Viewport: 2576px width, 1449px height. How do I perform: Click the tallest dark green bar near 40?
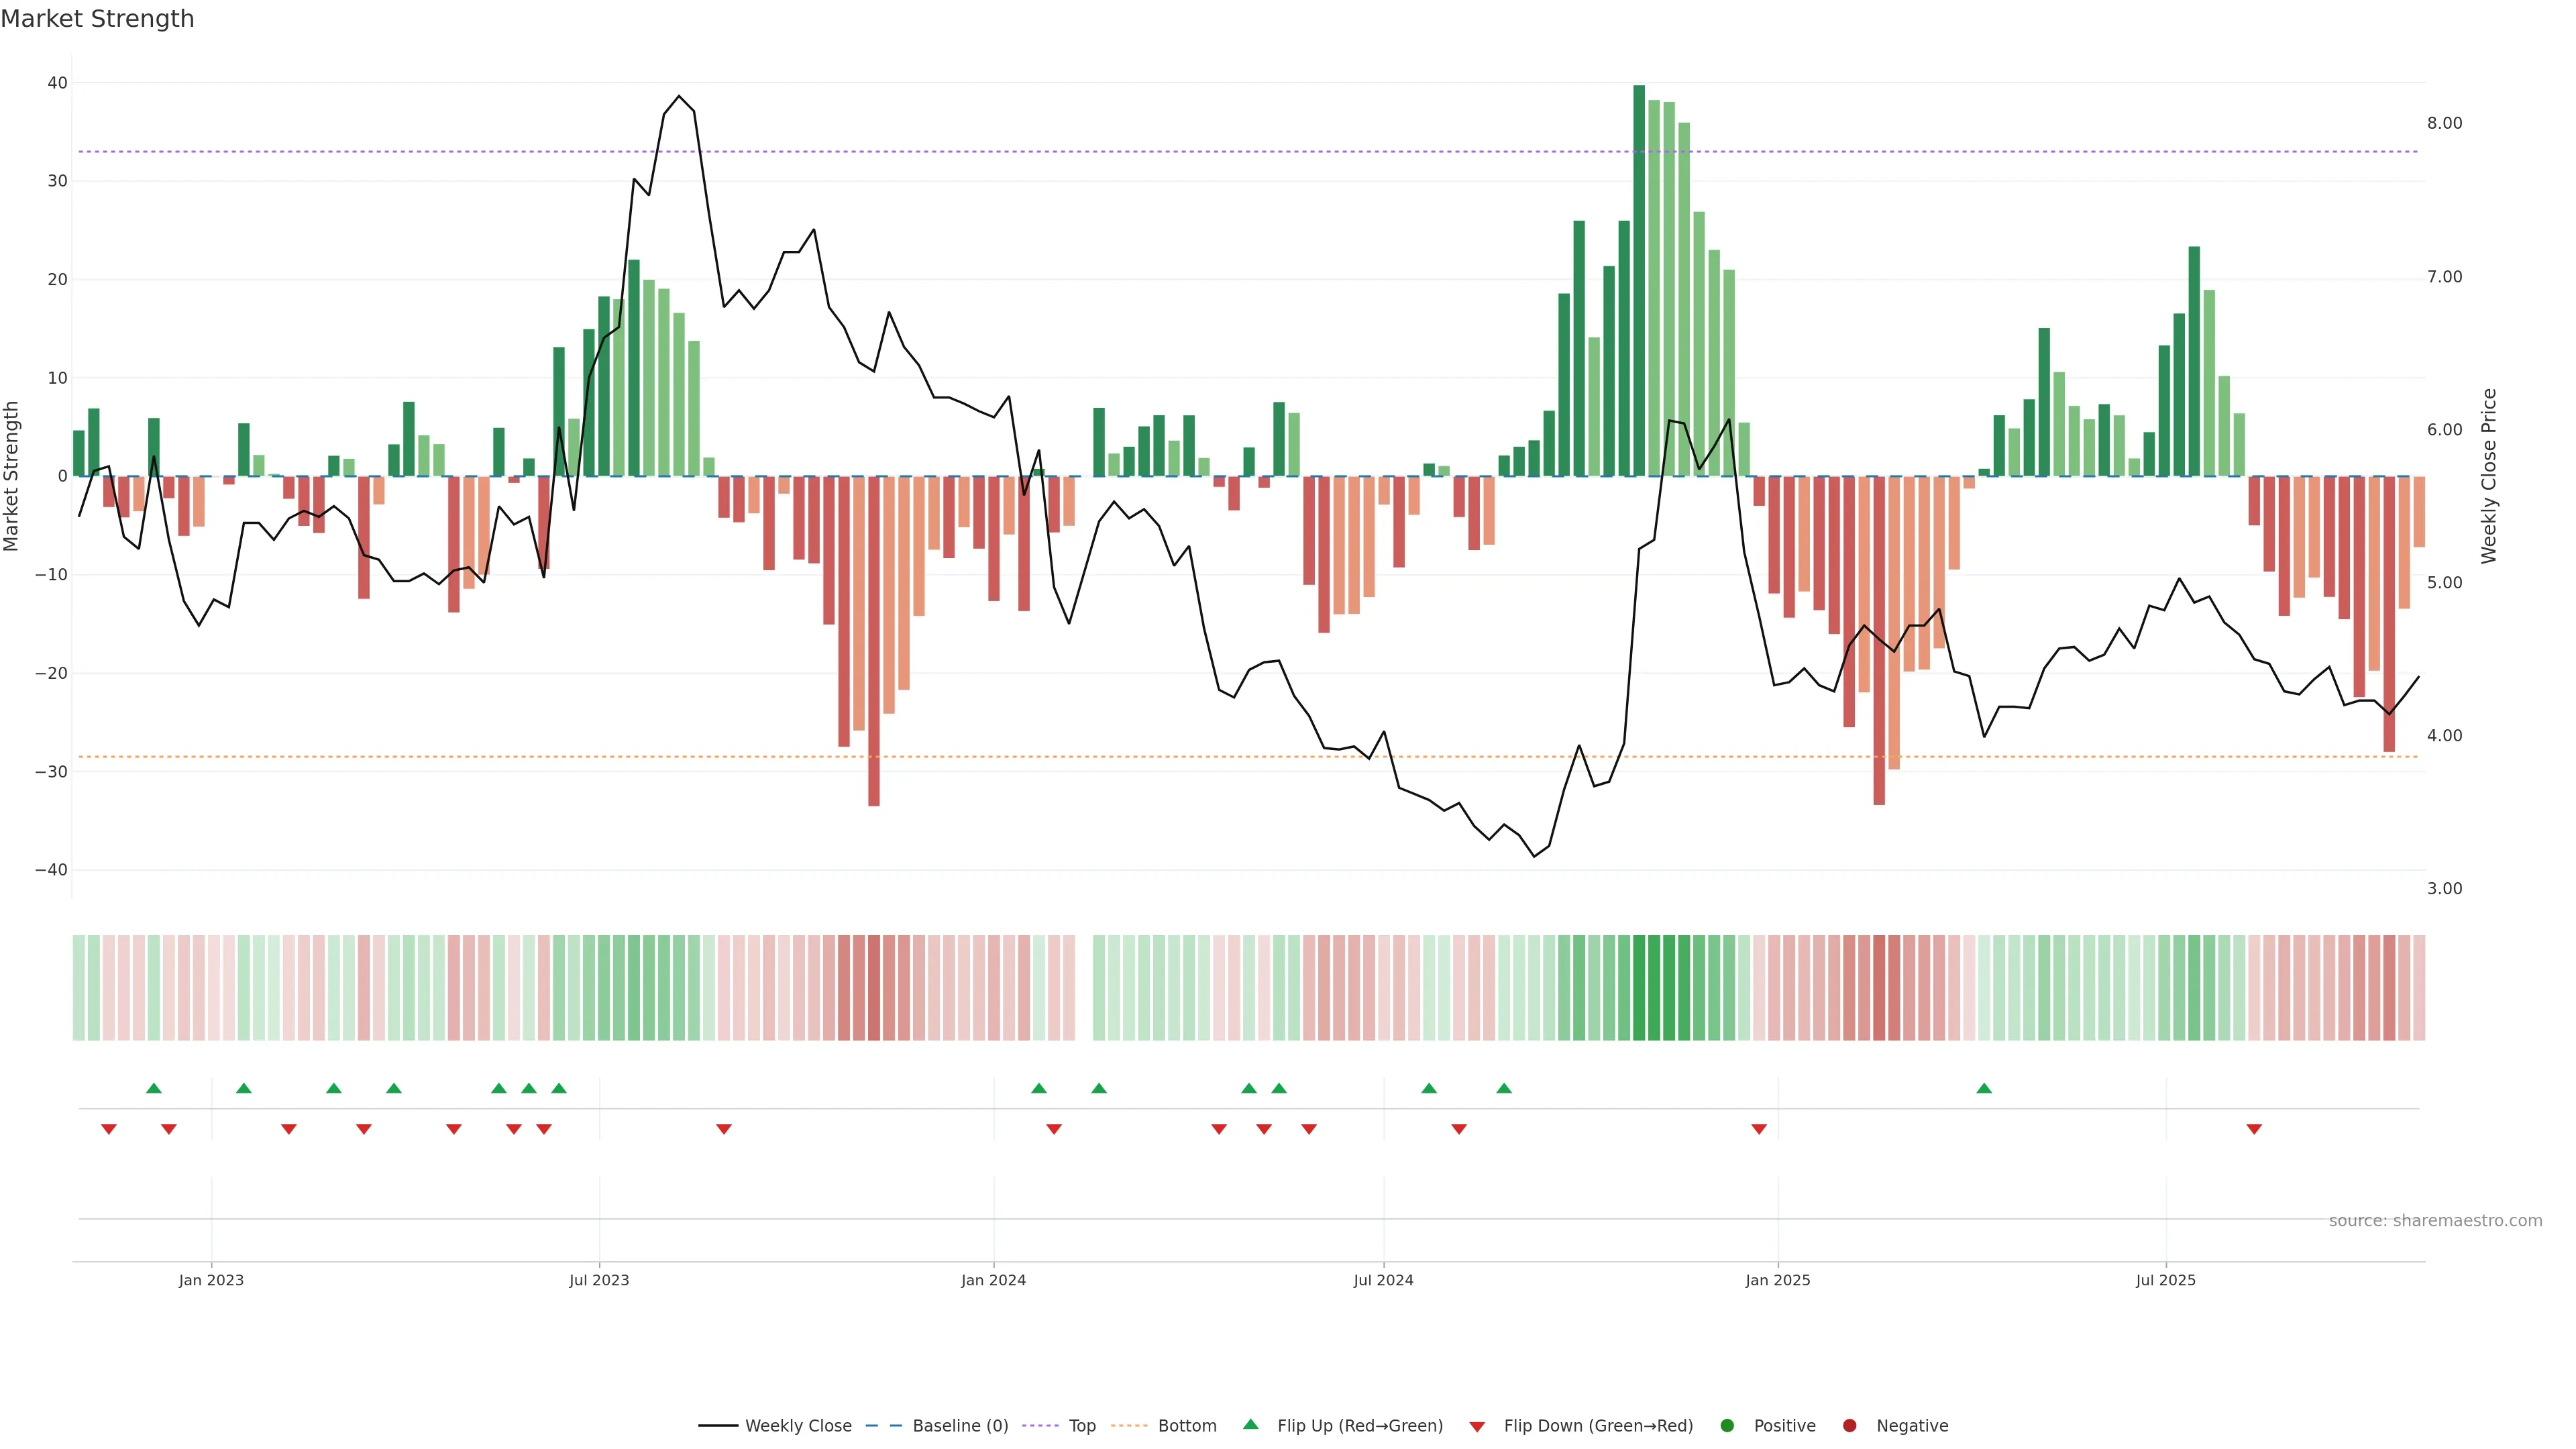pyautogui.click(x=1639, y=280)
